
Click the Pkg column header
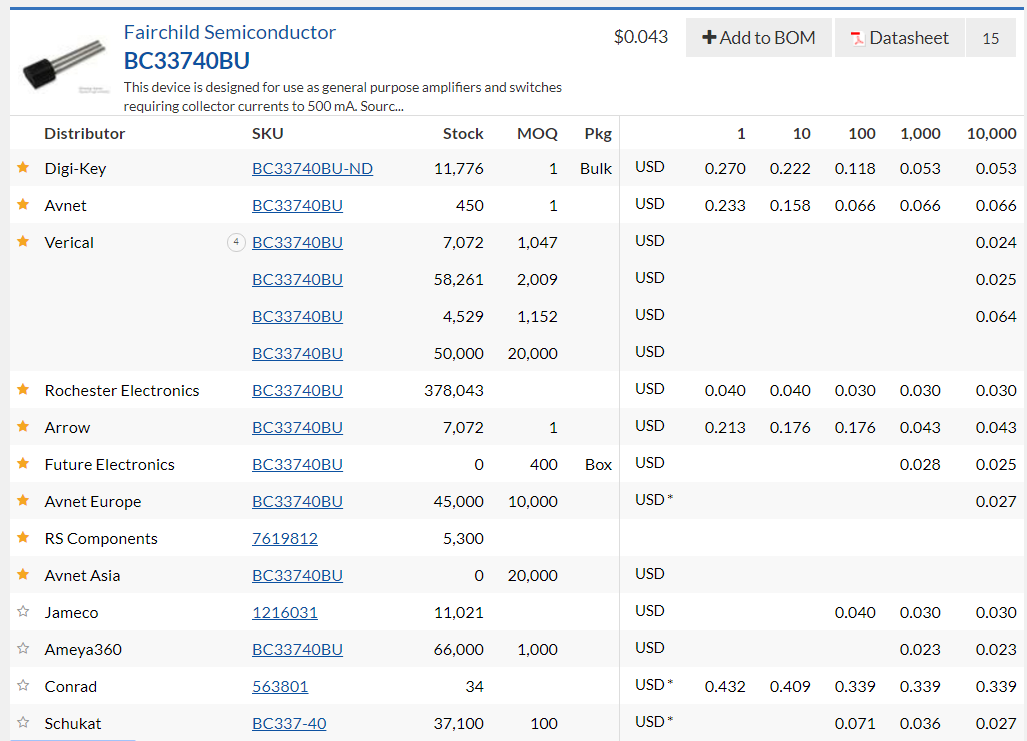click(598, 134)
